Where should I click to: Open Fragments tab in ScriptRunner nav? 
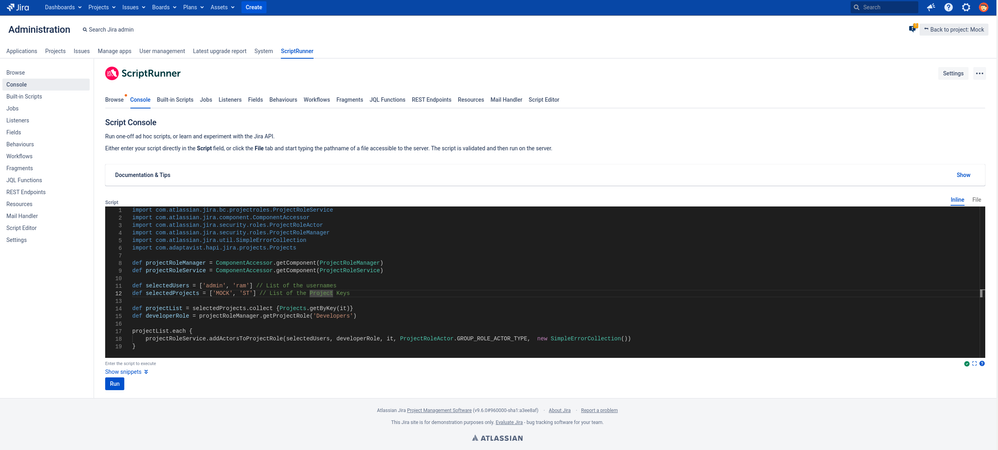pos(349,100)
